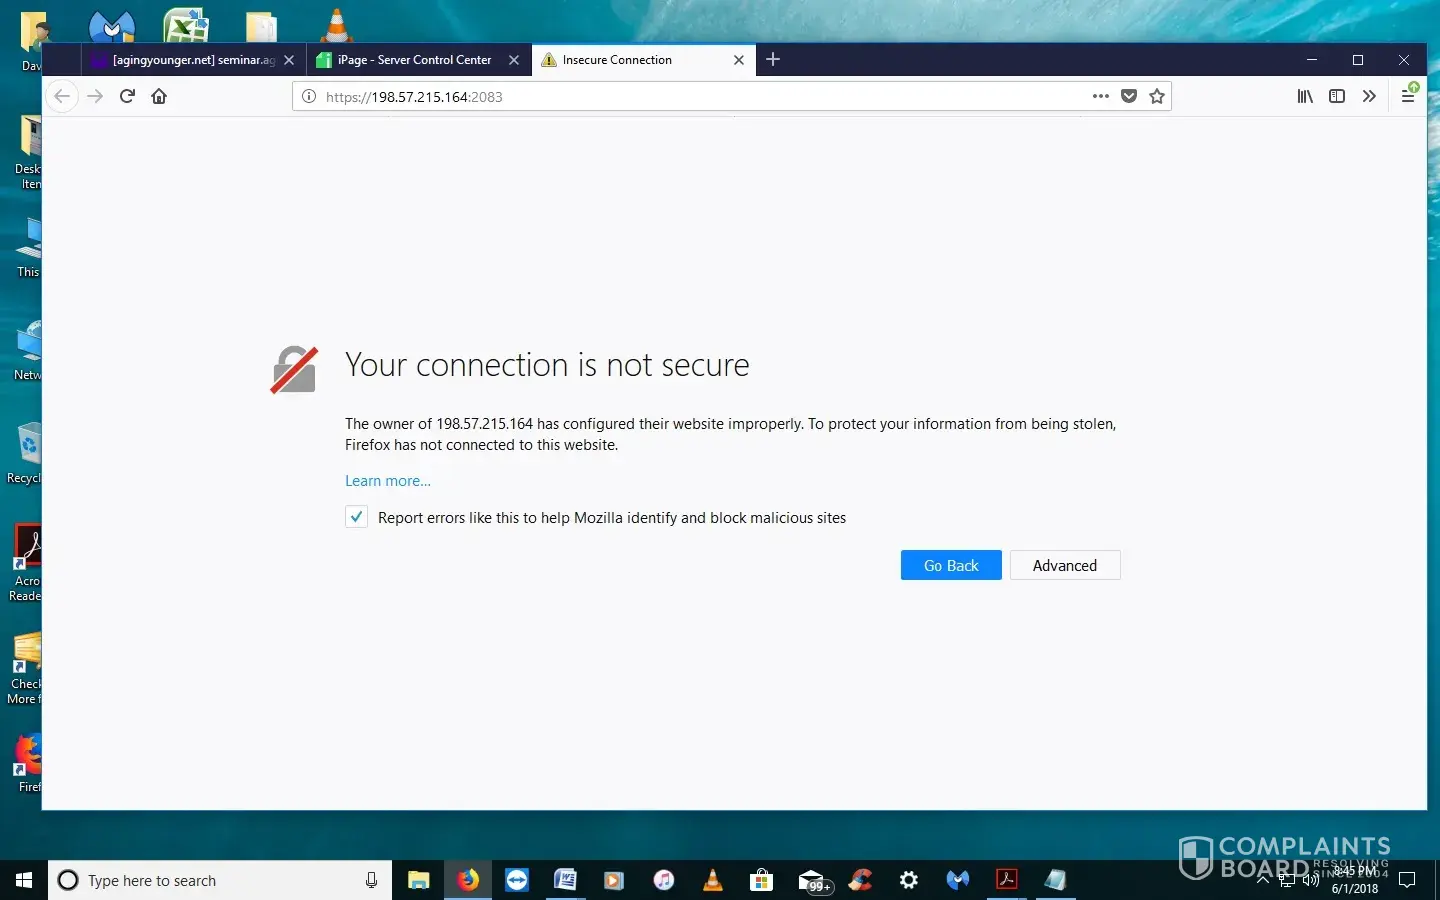Open the Firefox home page
Screen dimensions: 1440x900
pos(159,97)
